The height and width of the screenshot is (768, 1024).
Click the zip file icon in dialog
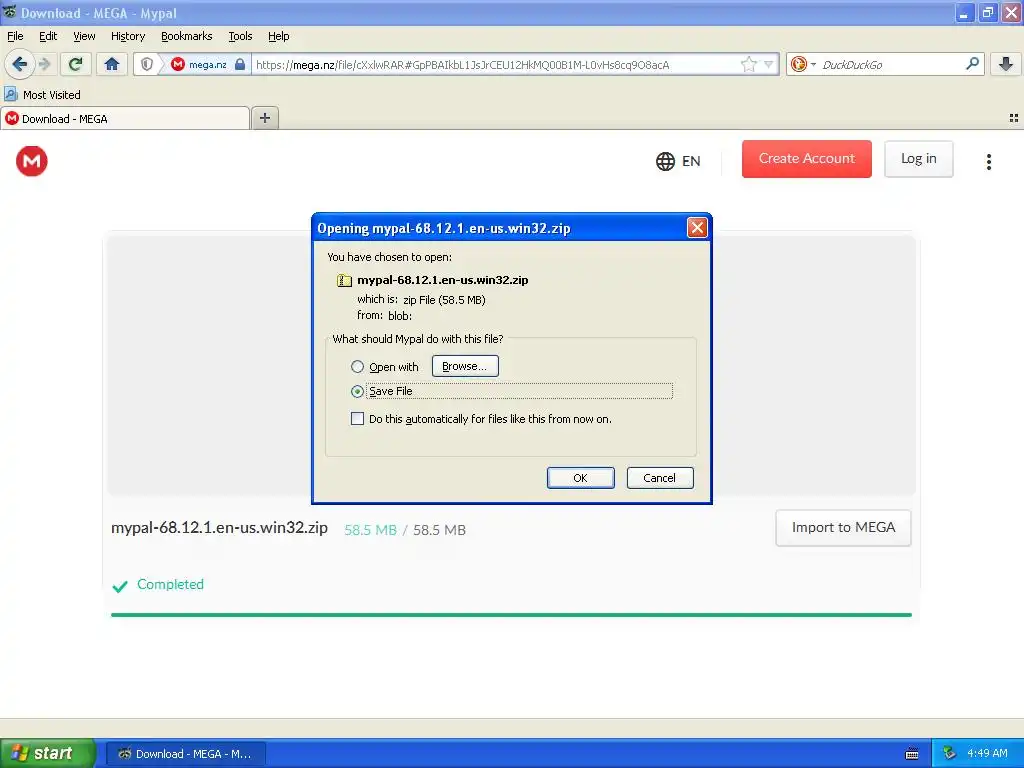[344, 280]
